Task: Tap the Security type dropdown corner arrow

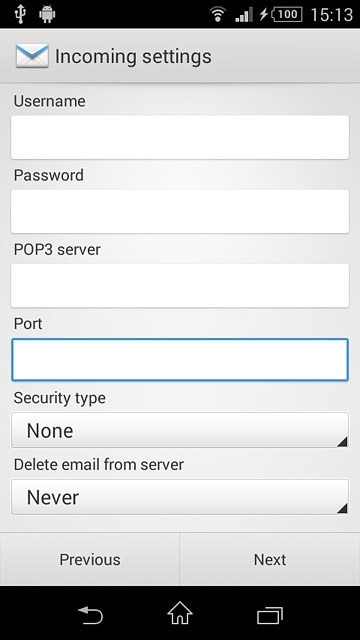Action: click(342, 441)
